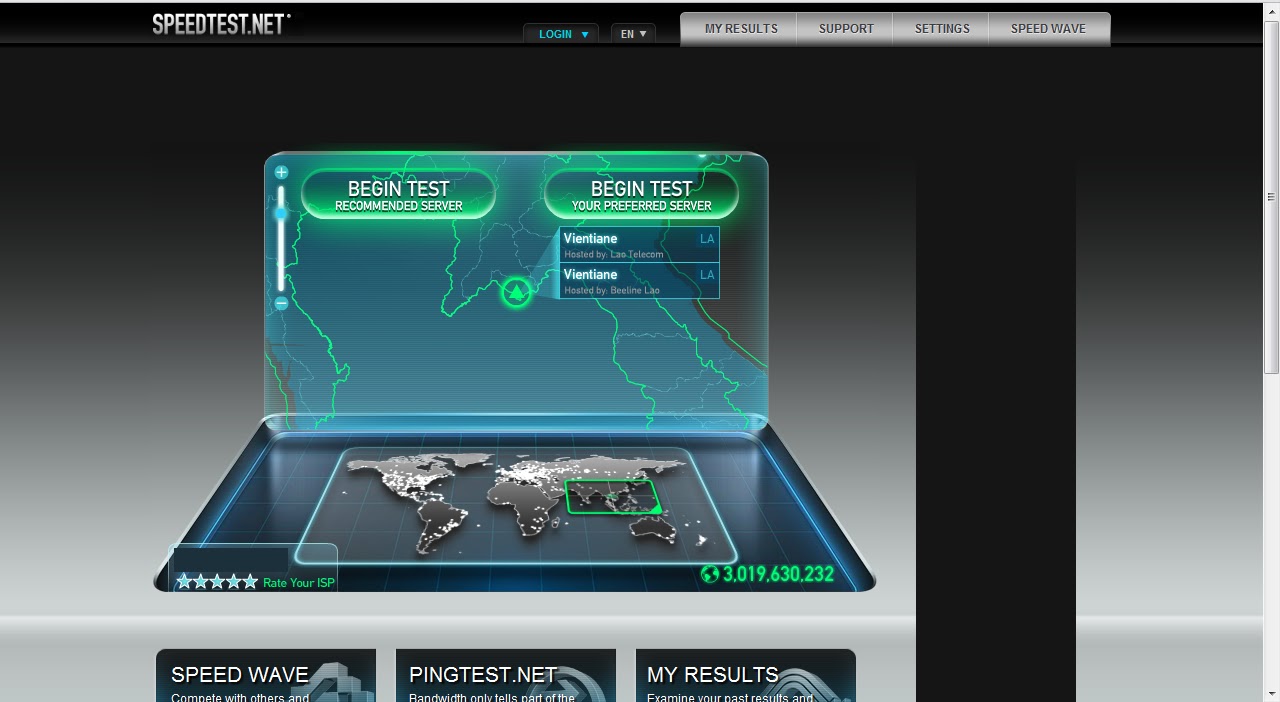Click the green region box on world map
The width and height of the screenshot is (1280, 702).
pos(612,497)
